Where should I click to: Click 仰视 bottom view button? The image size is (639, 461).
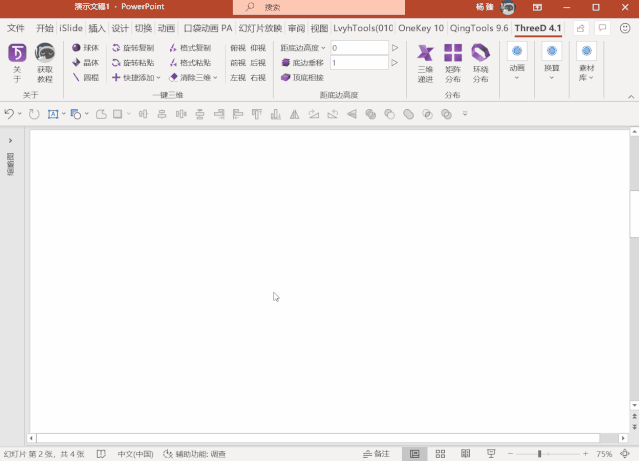(x=258, y=48)
